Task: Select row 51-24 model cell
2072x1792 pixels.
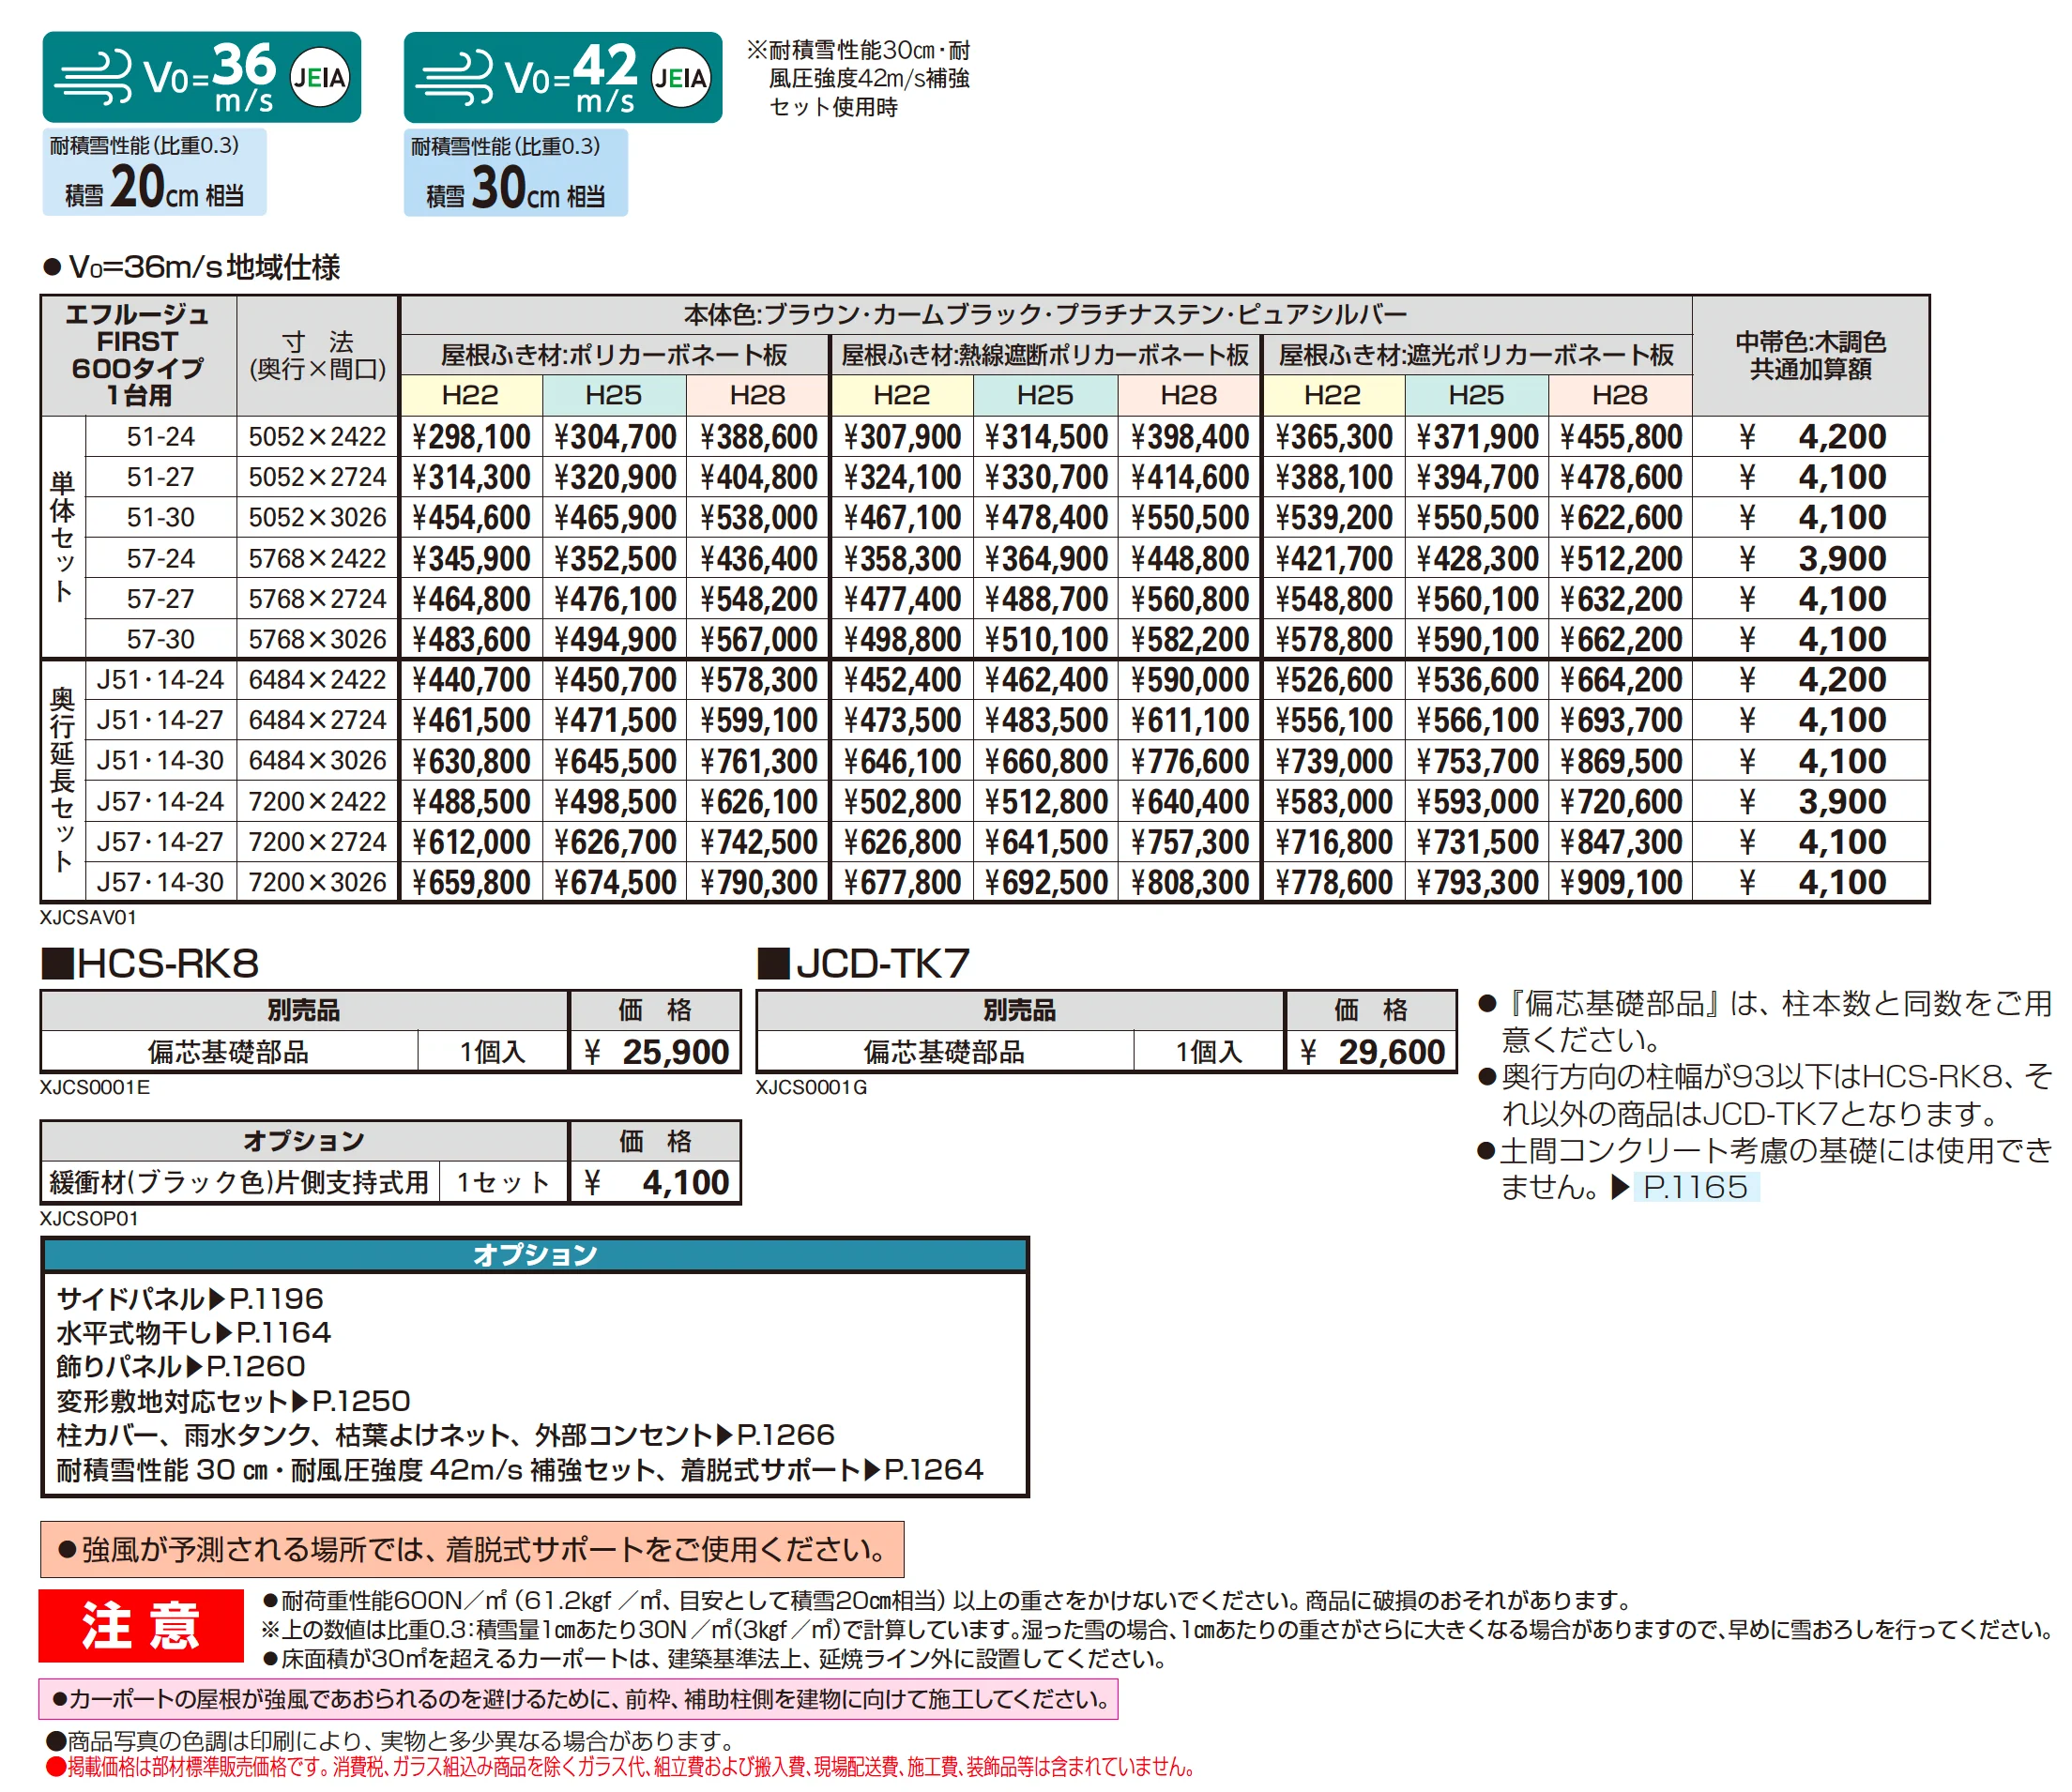Action: [161, 437]
